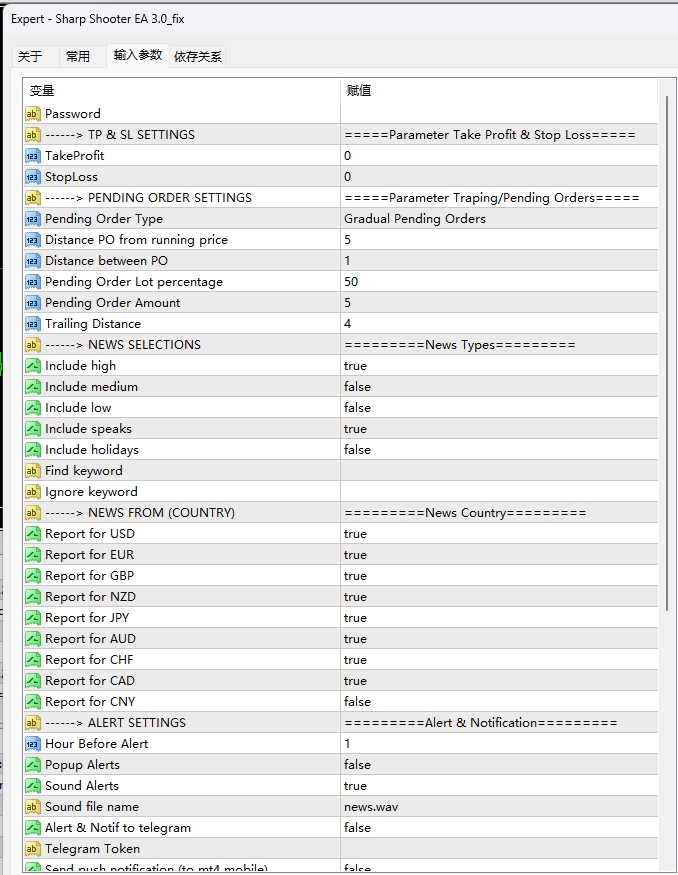Image resolution: width=678 pixels, height=875 pixels.
Task: Click the empty Password value field
Action: point(499,114)
